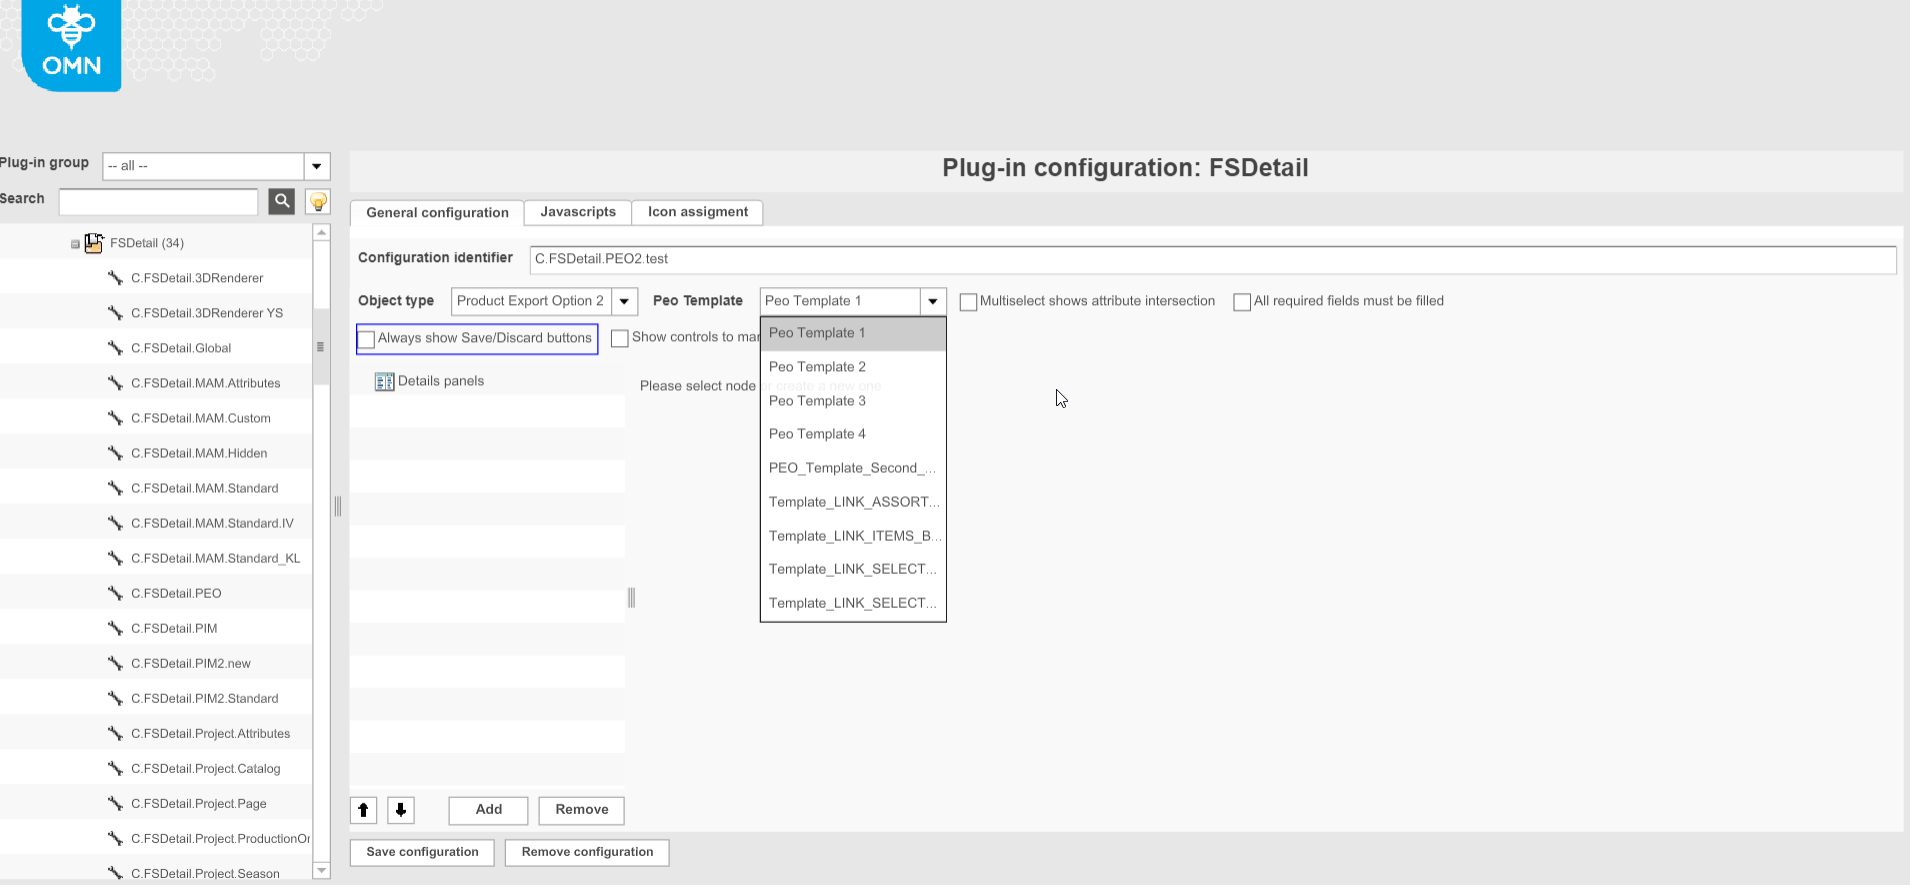Switch to General configuration tab
The width and height of the screenshot is (1910, 885).
[x=437, y=213]
